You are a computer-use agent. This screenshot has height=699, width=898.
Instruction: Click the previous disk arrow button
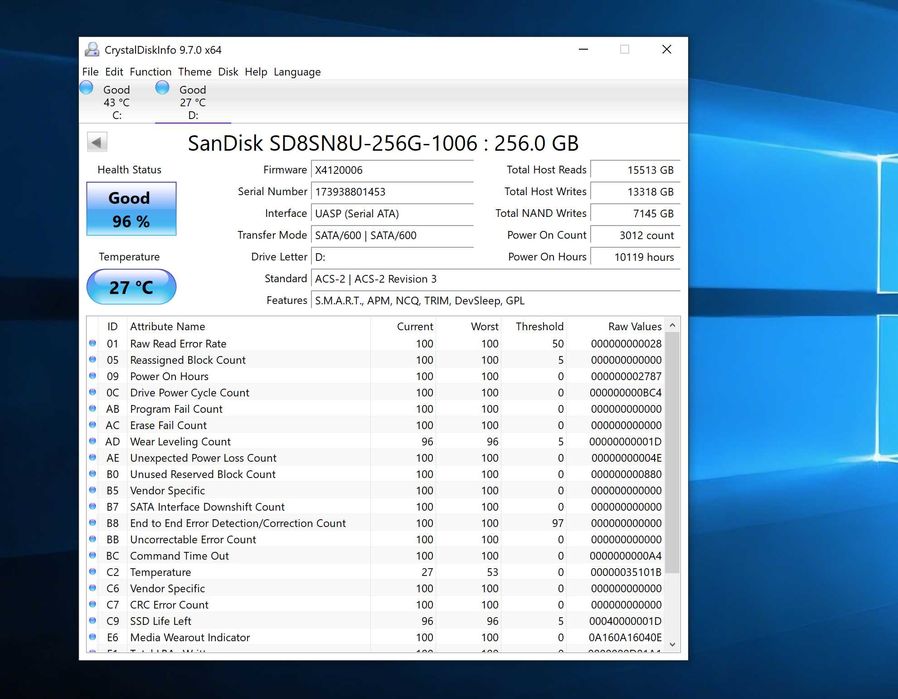coord(97,143)
